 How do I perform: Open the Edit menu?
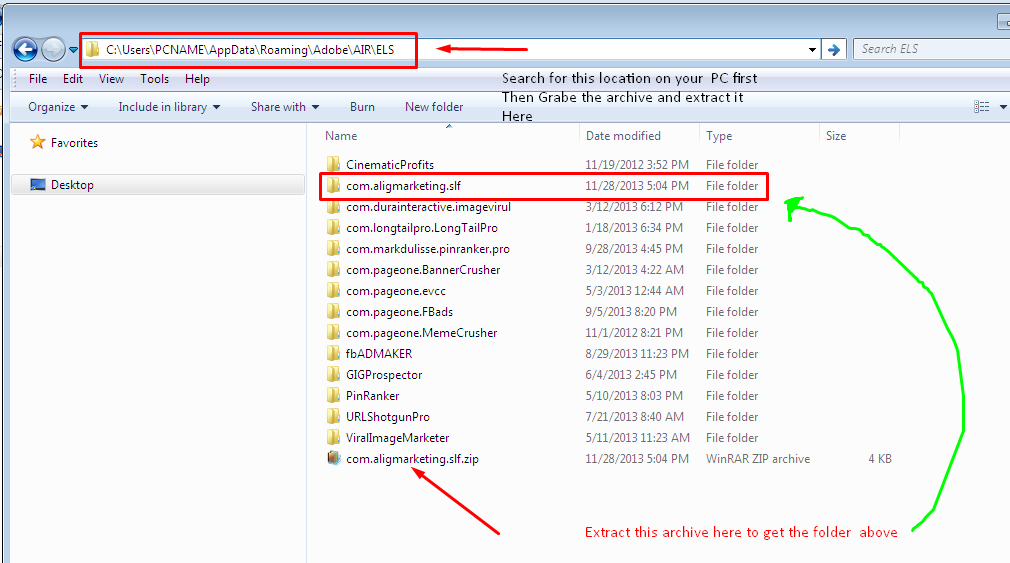tap(73, 79)
